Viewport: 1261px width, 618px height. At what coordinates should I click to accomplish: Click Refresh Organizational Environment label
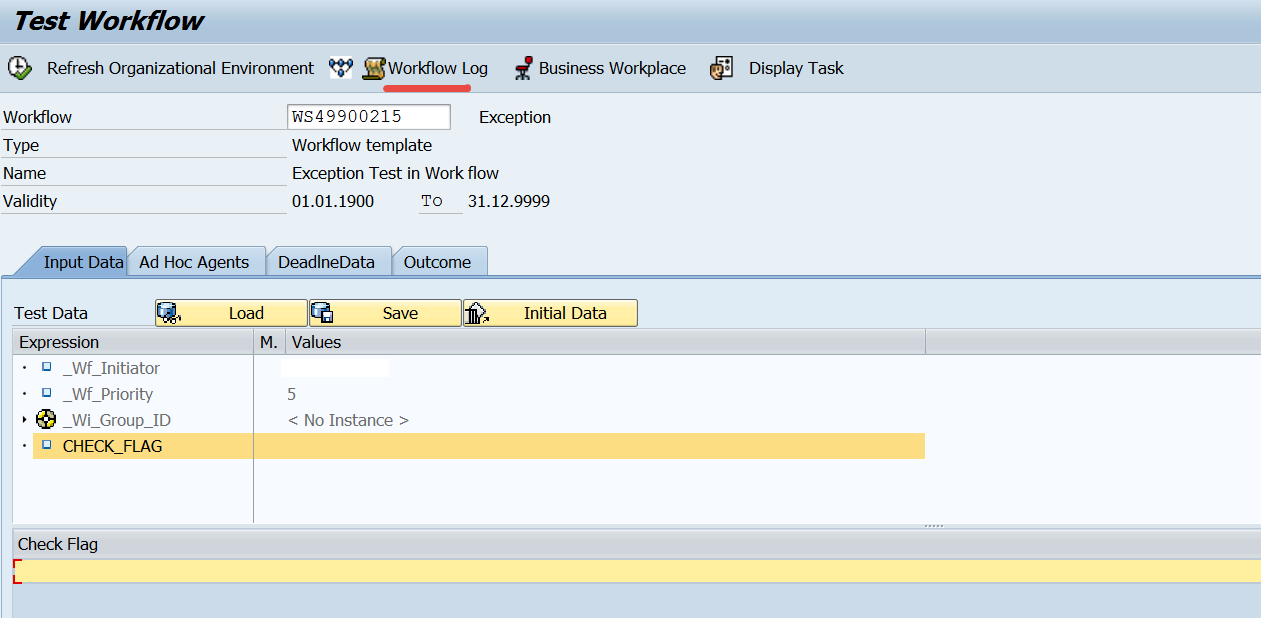(180, 68)
